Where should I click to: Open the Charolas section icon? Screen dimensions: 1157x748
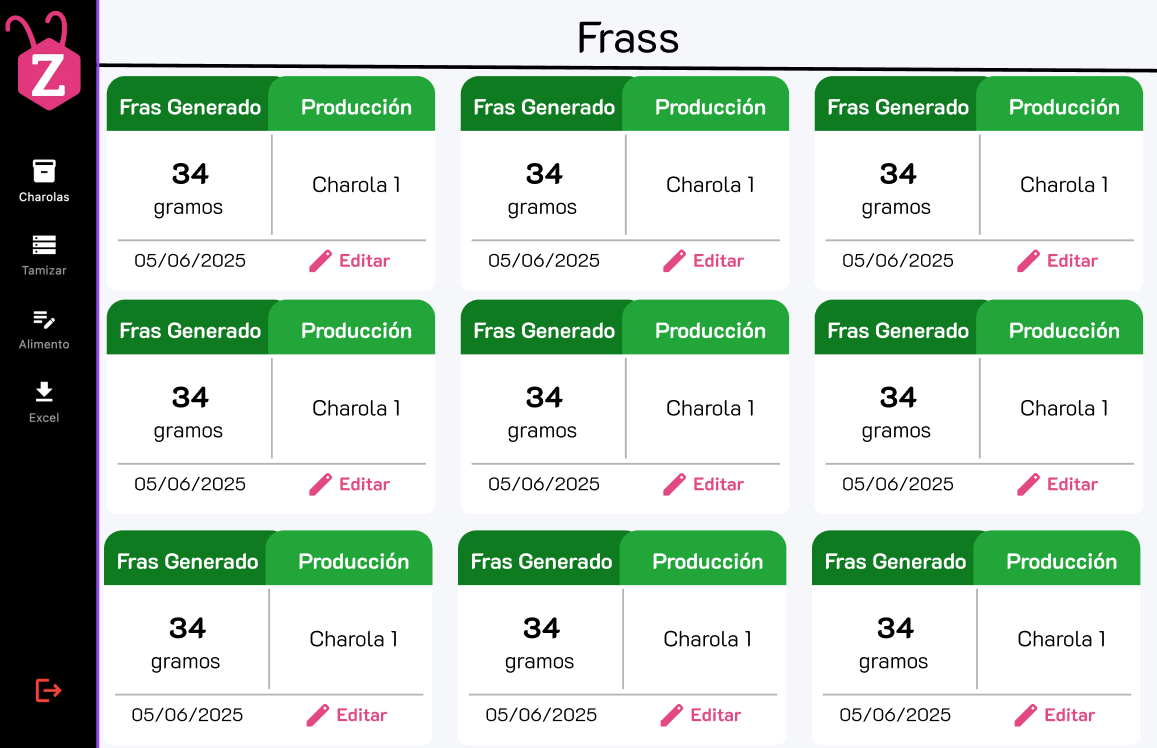[44, 171]
